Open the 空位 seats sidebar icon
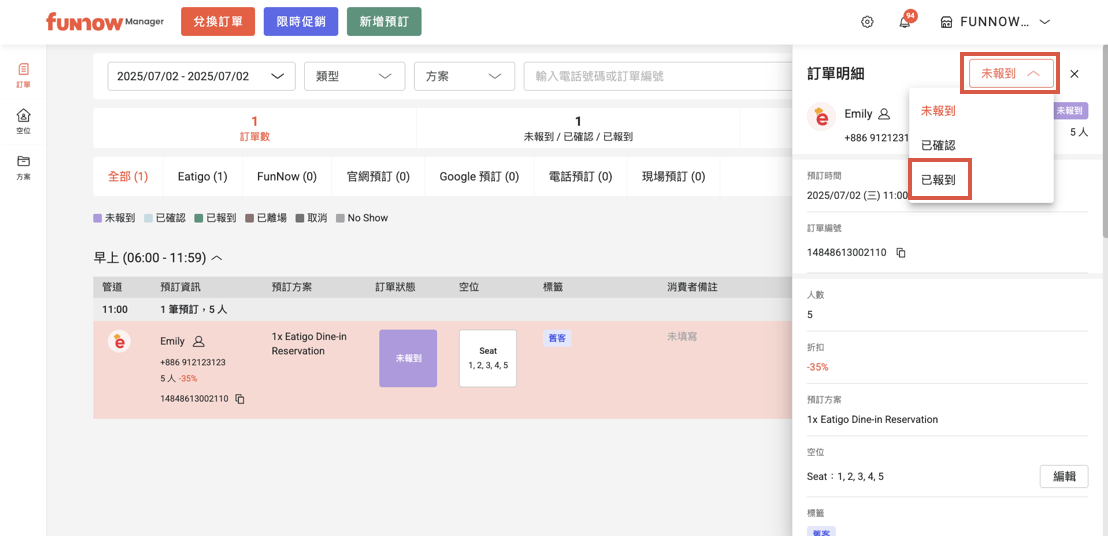The height and width of the screenshot is (536, 1108). (x=23, y=121)
